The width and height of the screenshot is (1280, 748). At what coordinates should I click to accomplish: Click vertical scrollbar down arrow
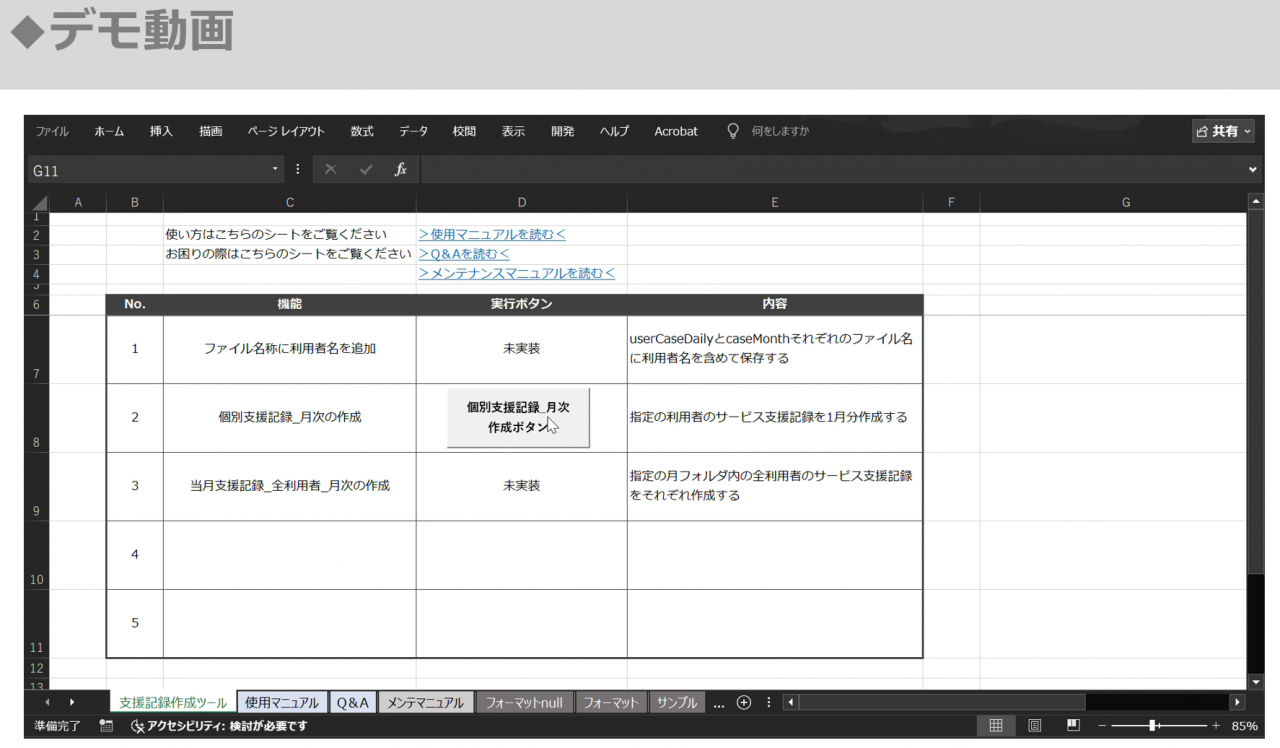[x=1255, y=681]
